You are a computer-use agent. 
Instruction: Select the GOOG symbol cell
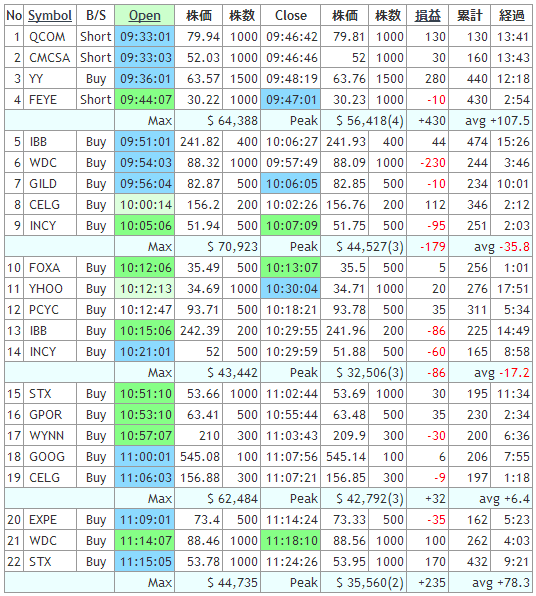coord(50,457)
